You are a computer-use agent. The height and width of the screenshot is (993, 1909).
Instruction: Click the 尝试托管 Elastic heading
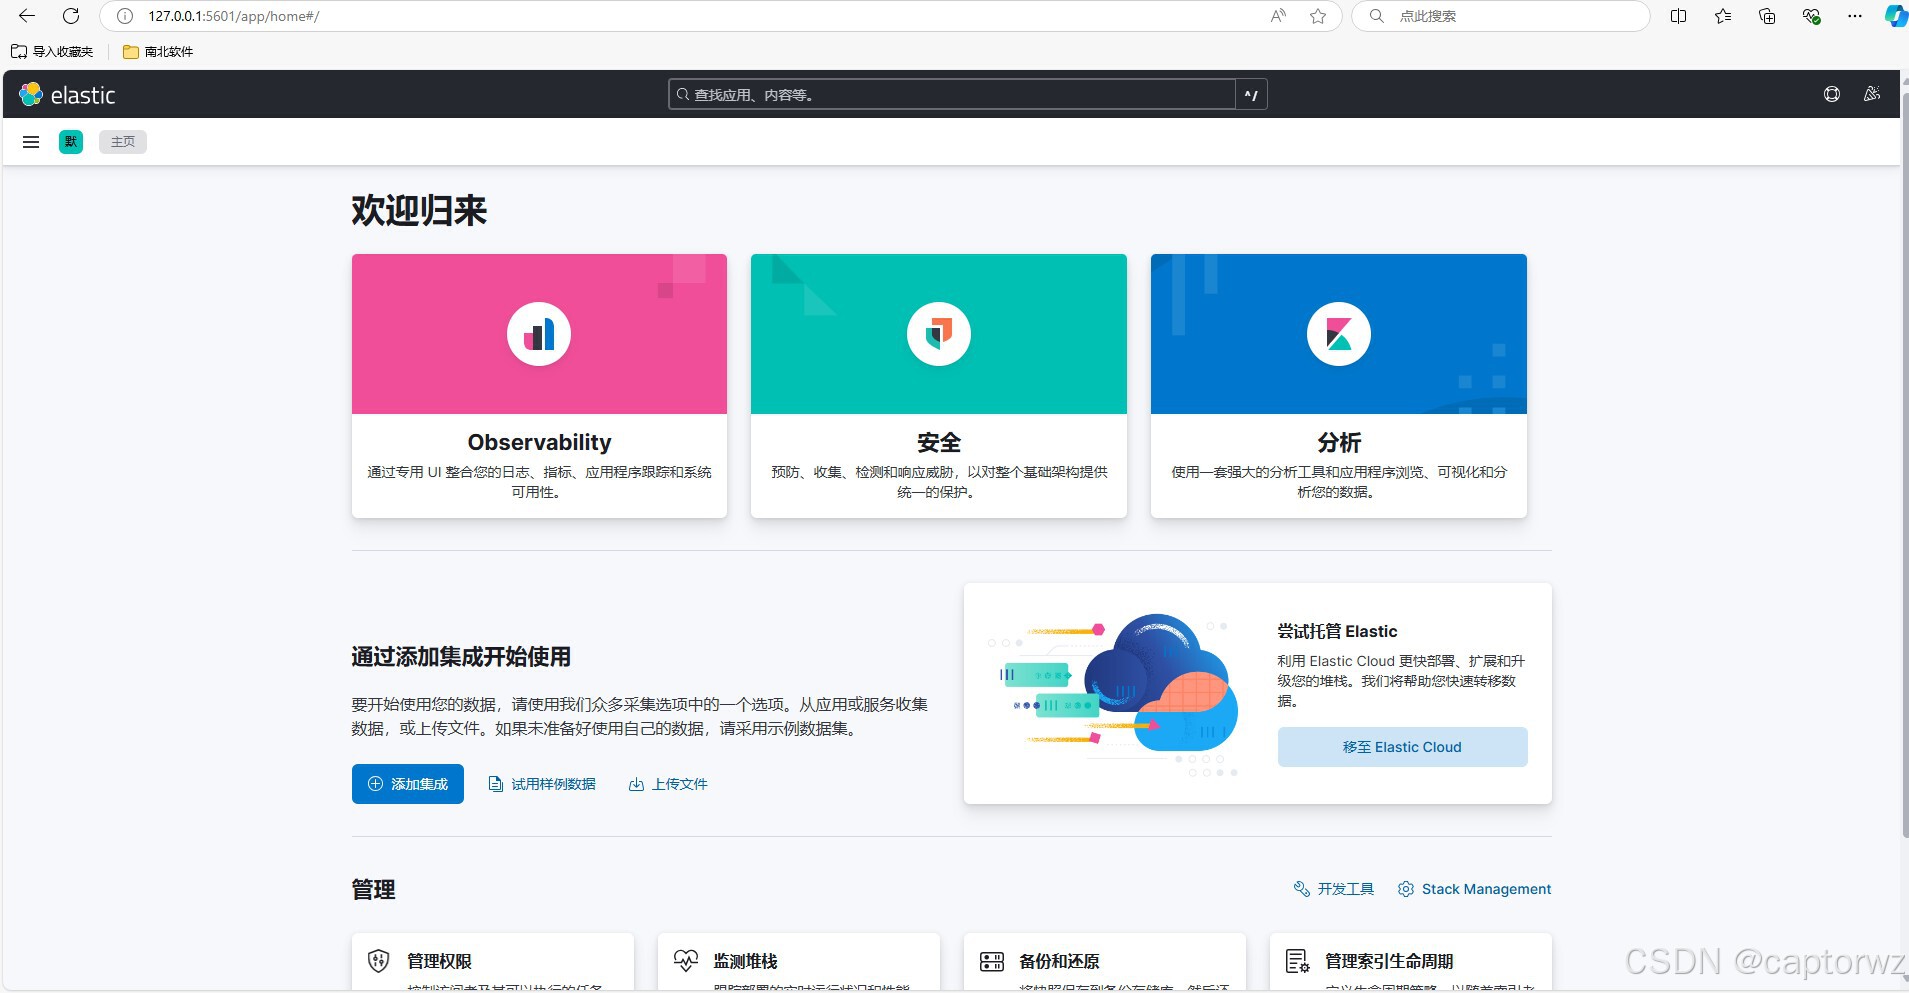click(1337, 631)
